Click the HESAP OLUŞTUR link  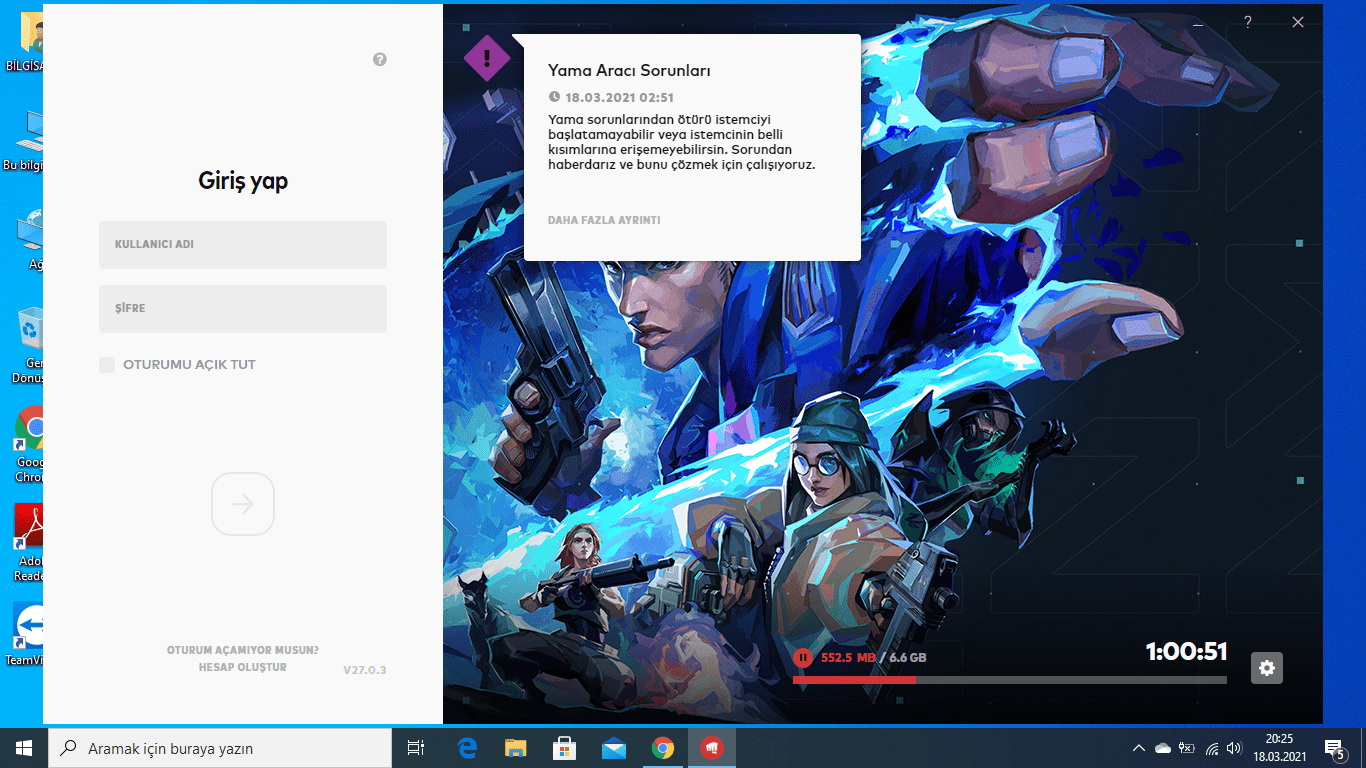243,667
